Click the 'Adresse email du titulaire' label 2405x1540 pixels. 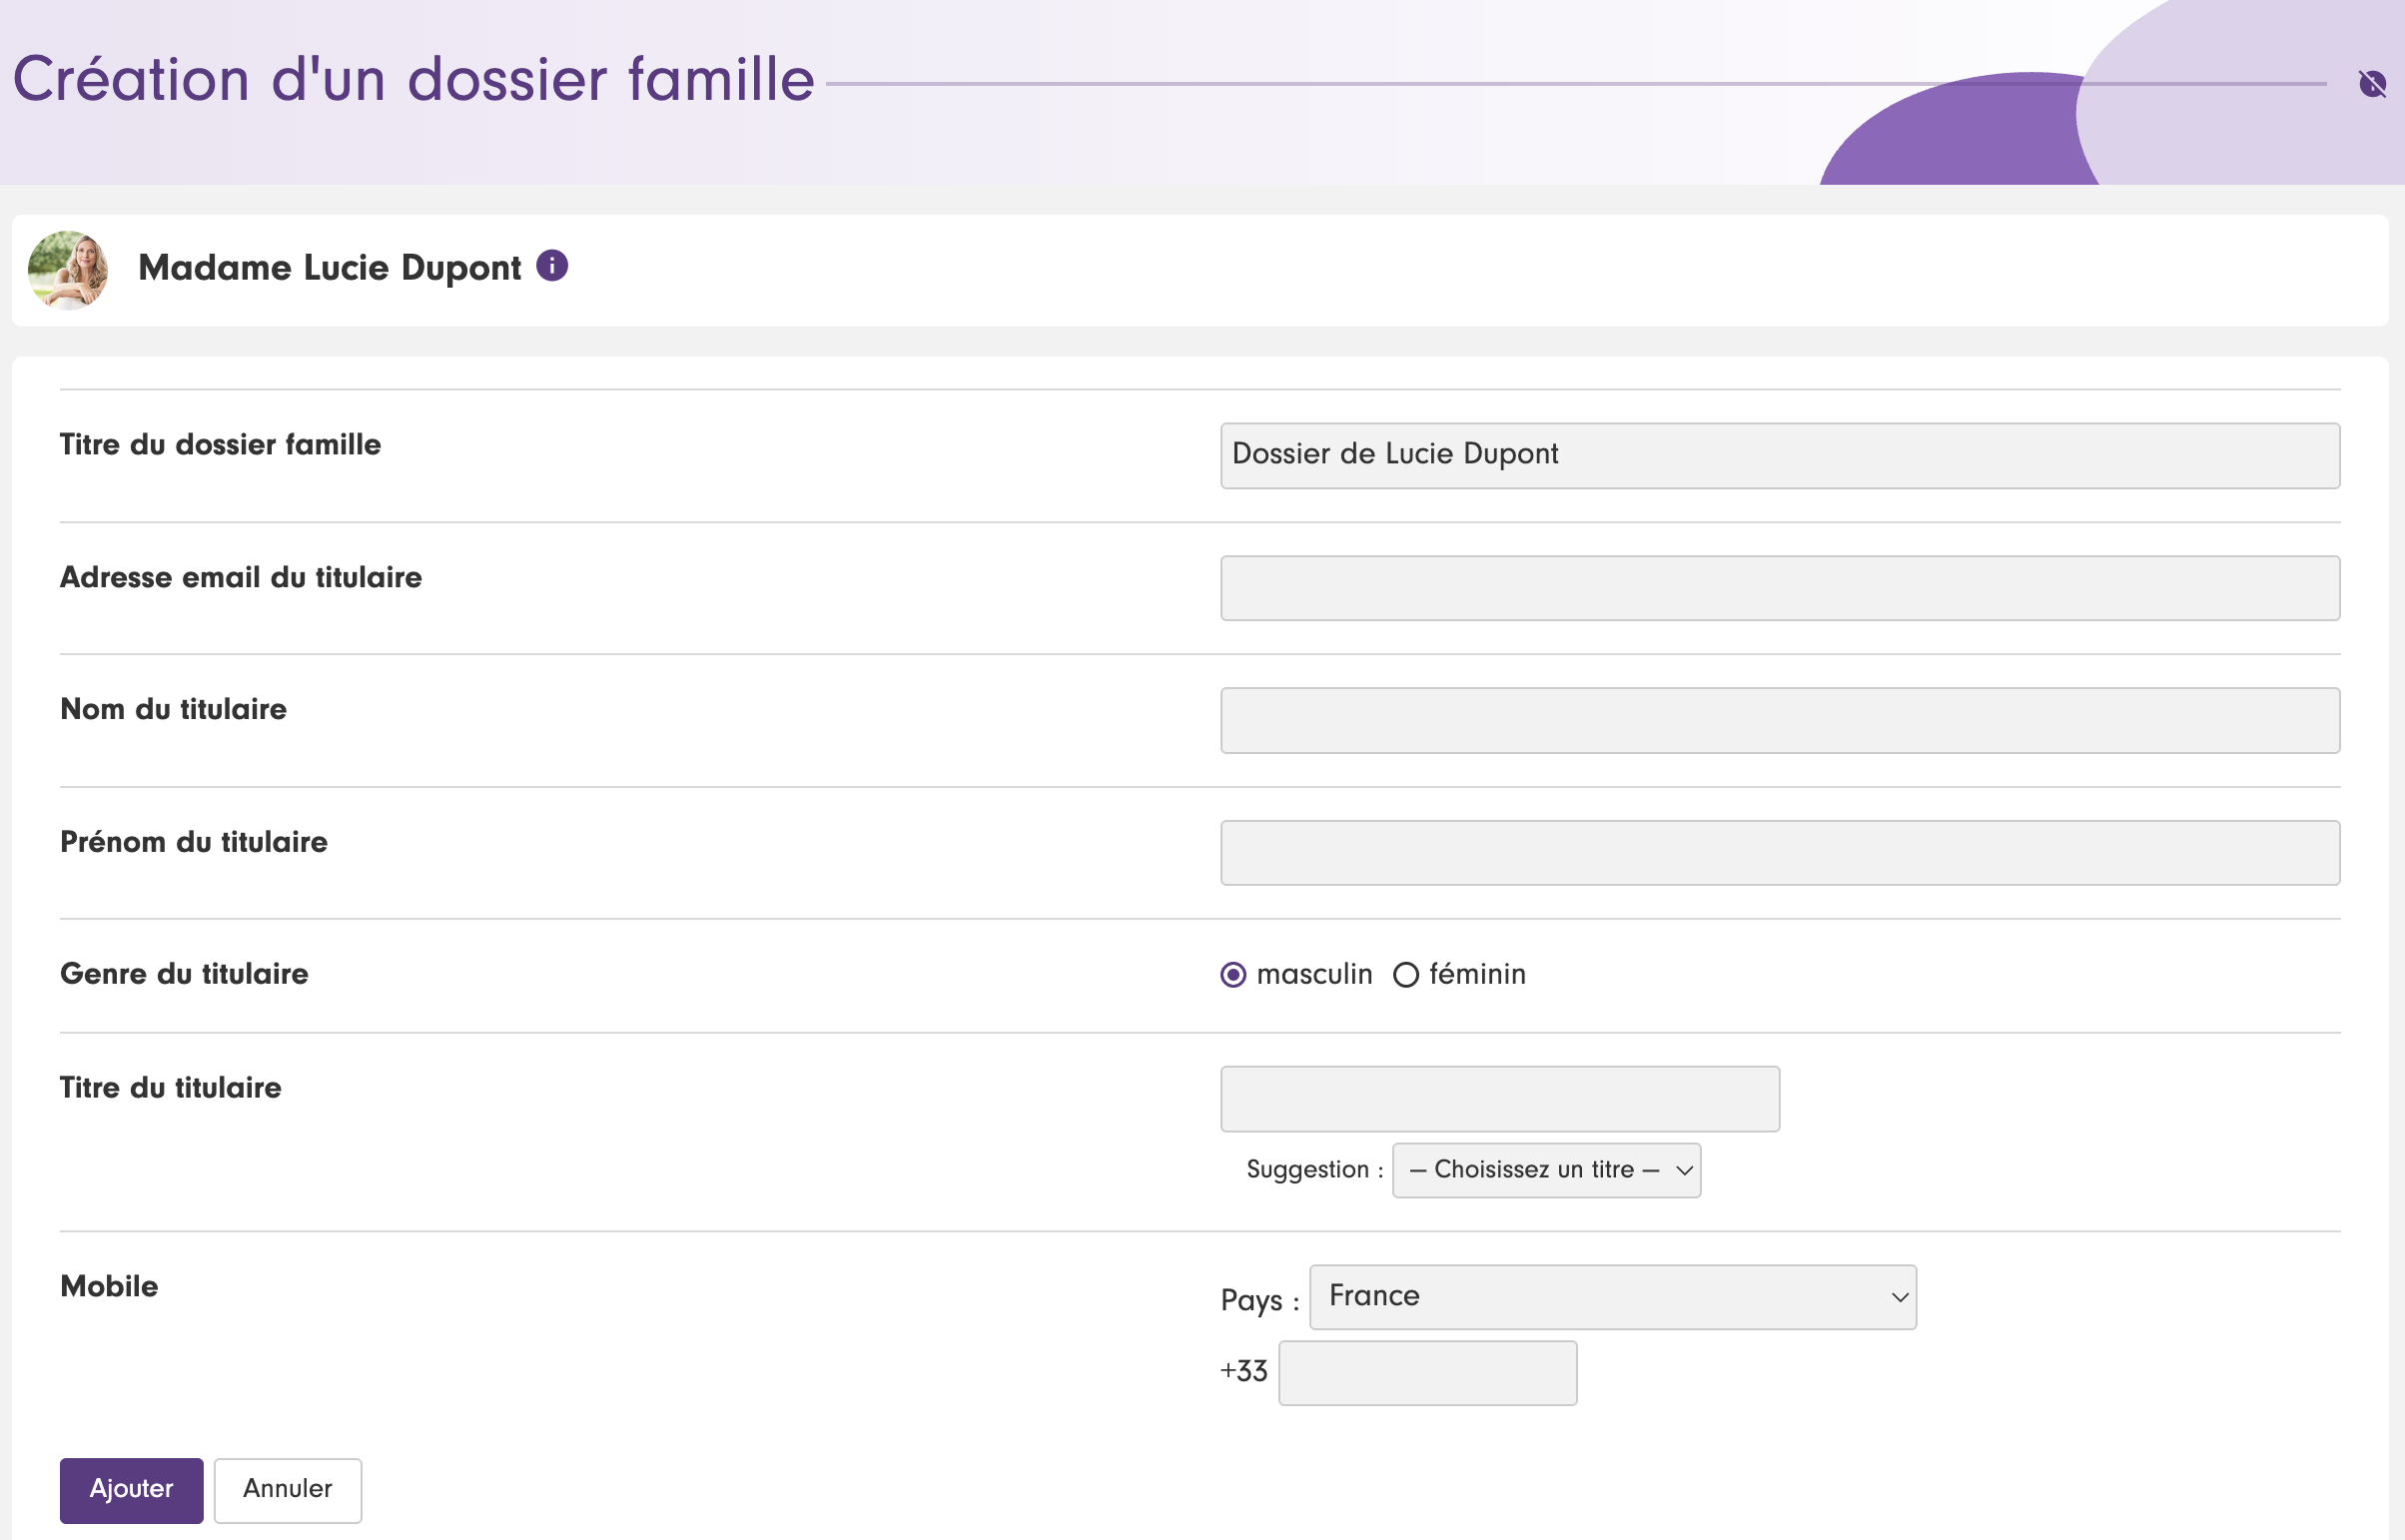pos(241,577)
